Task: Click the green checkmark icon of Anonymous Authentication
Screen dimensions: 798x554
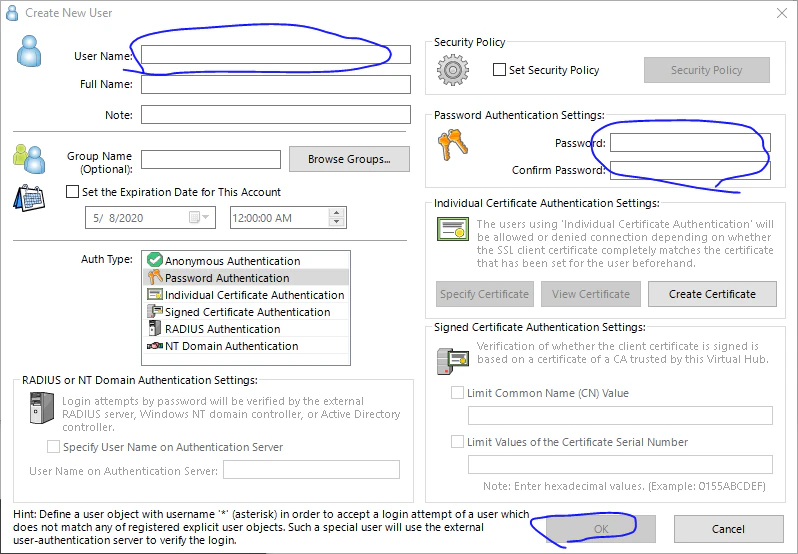Action: [155, 260]
